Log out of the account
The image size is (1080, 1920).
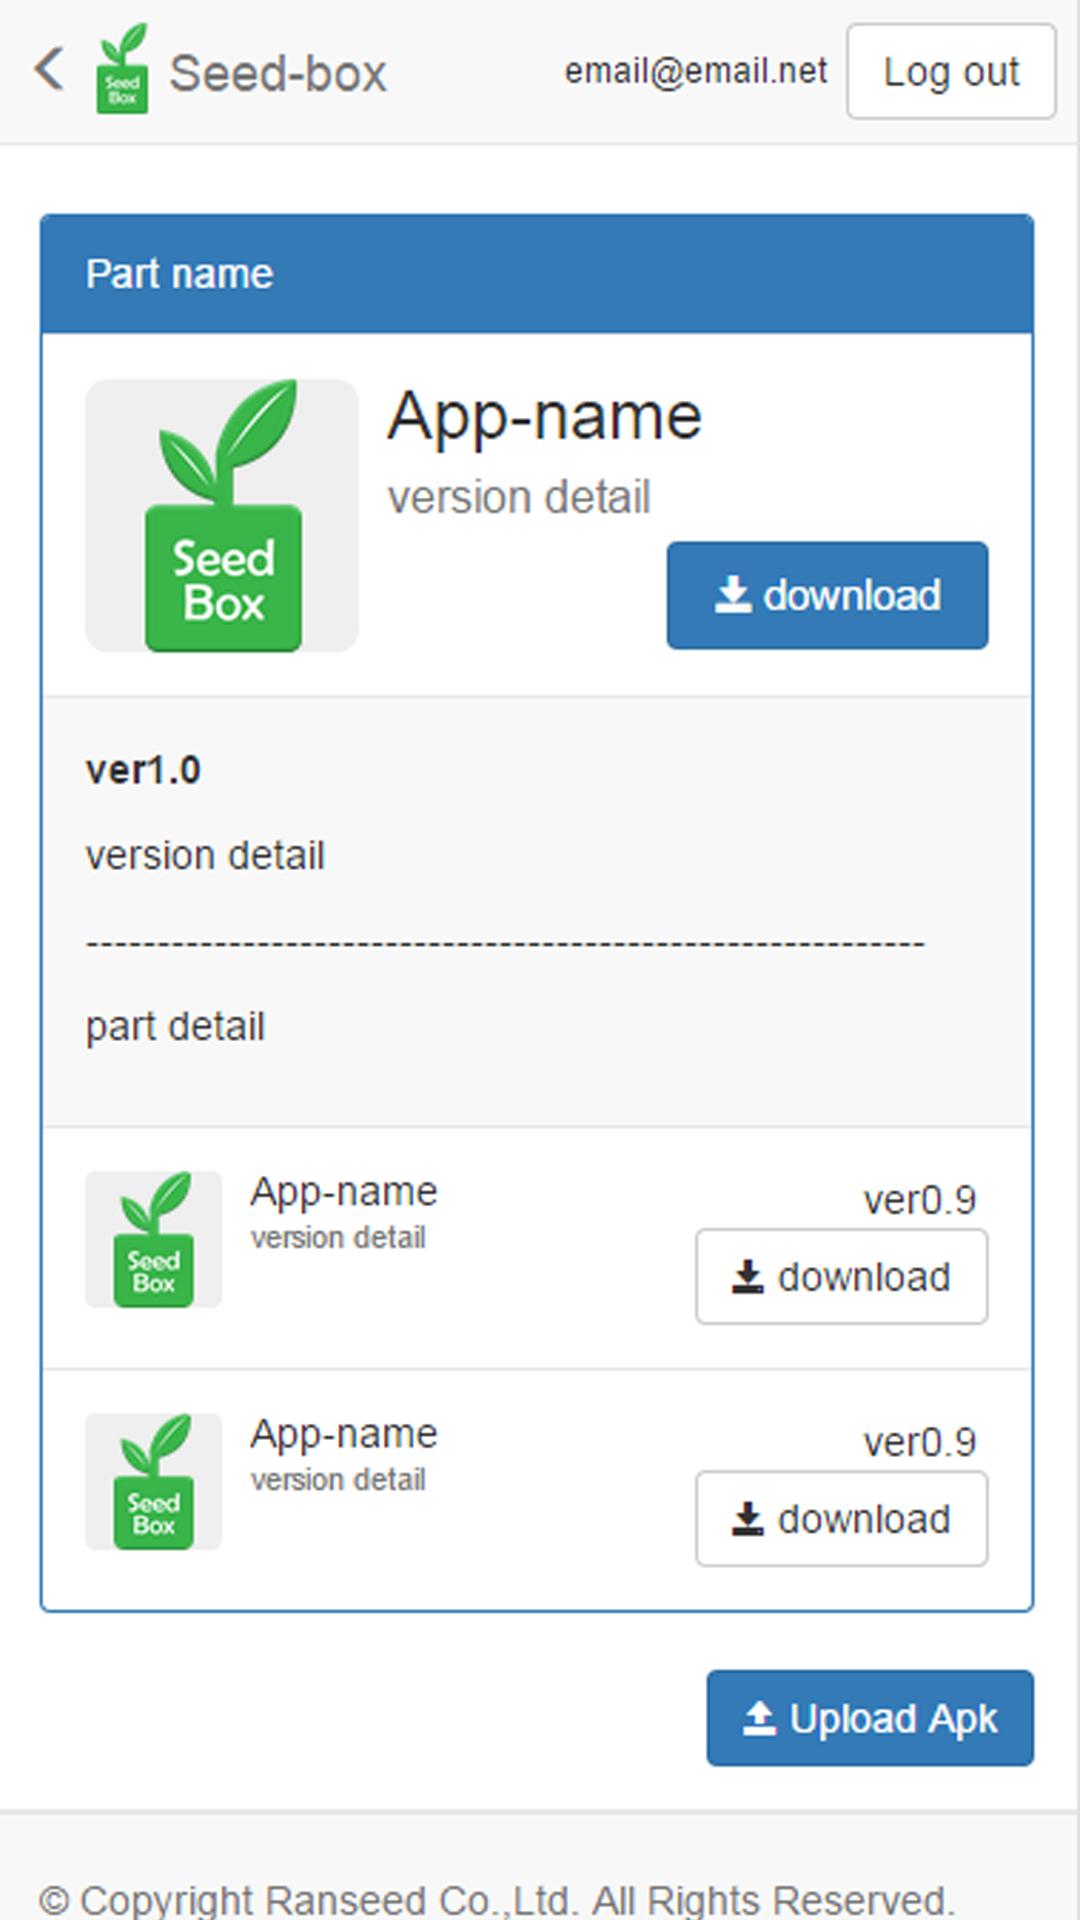950,72
